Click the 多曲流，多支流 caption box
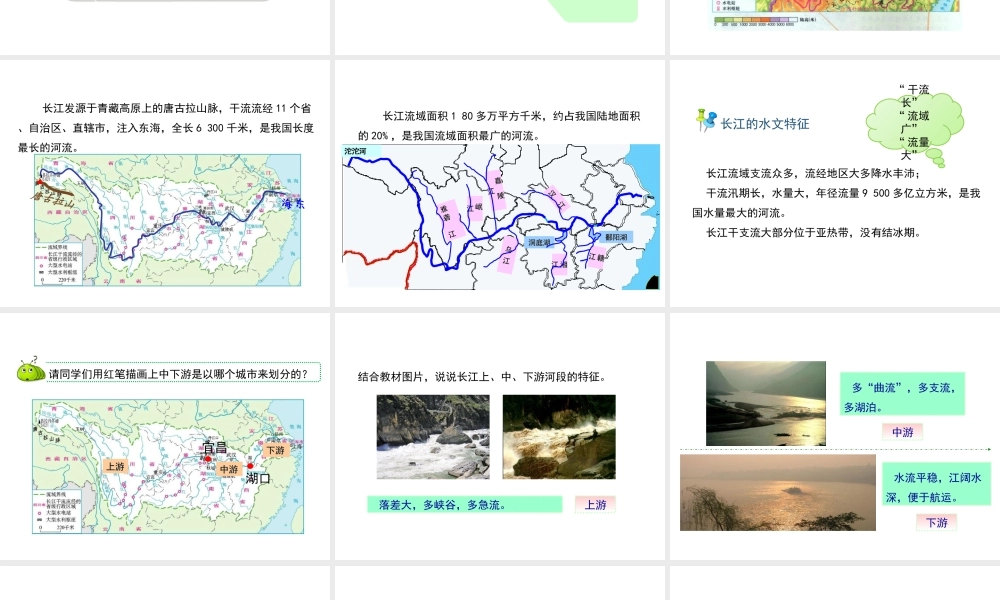 click(902, 394)
